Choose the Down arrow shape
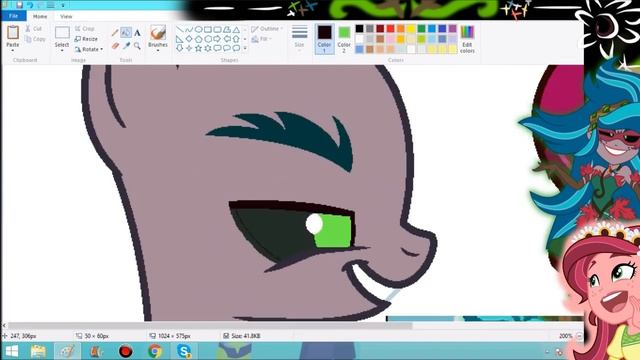The width and height of the screenshot is (640, 360). coord(180,48)
